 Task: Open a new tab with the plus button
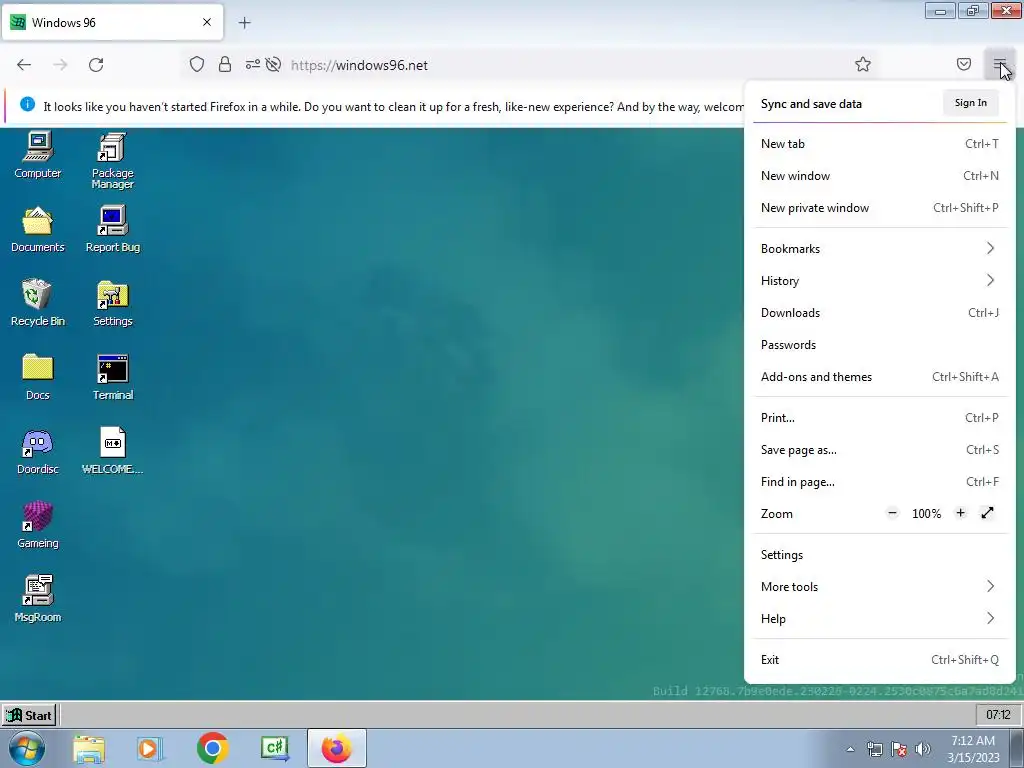pos(245,23)
